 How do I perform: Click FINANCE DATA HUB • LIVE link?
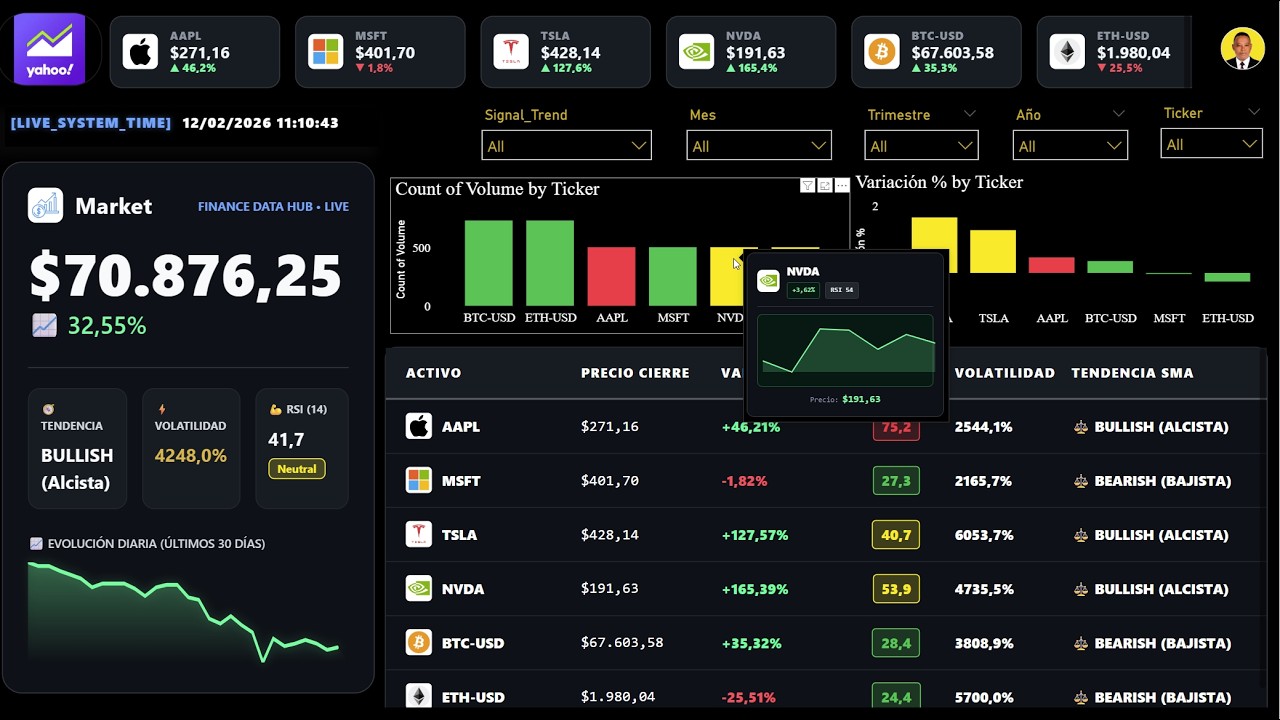(273, 207)
